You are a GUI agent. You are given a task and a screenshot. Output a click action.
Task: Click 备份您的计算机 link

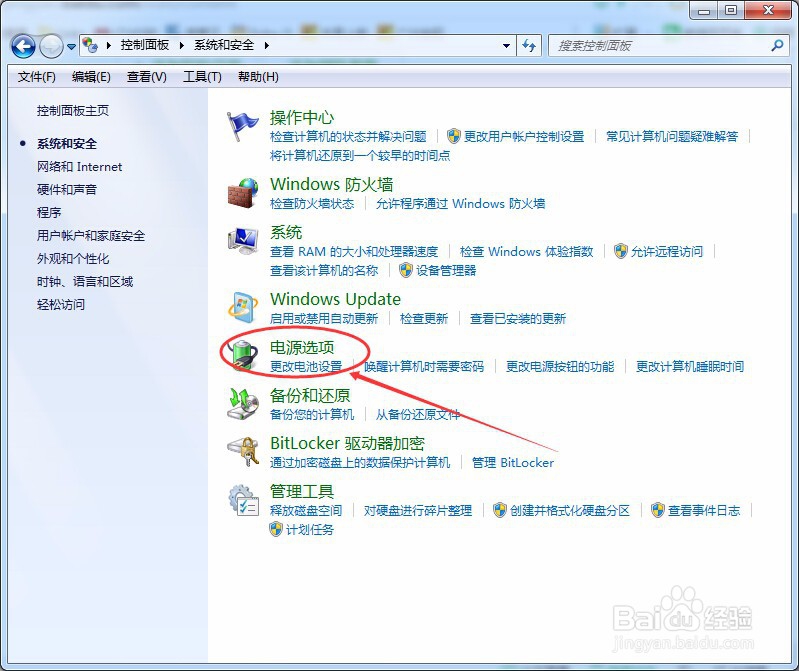point(312,415)
